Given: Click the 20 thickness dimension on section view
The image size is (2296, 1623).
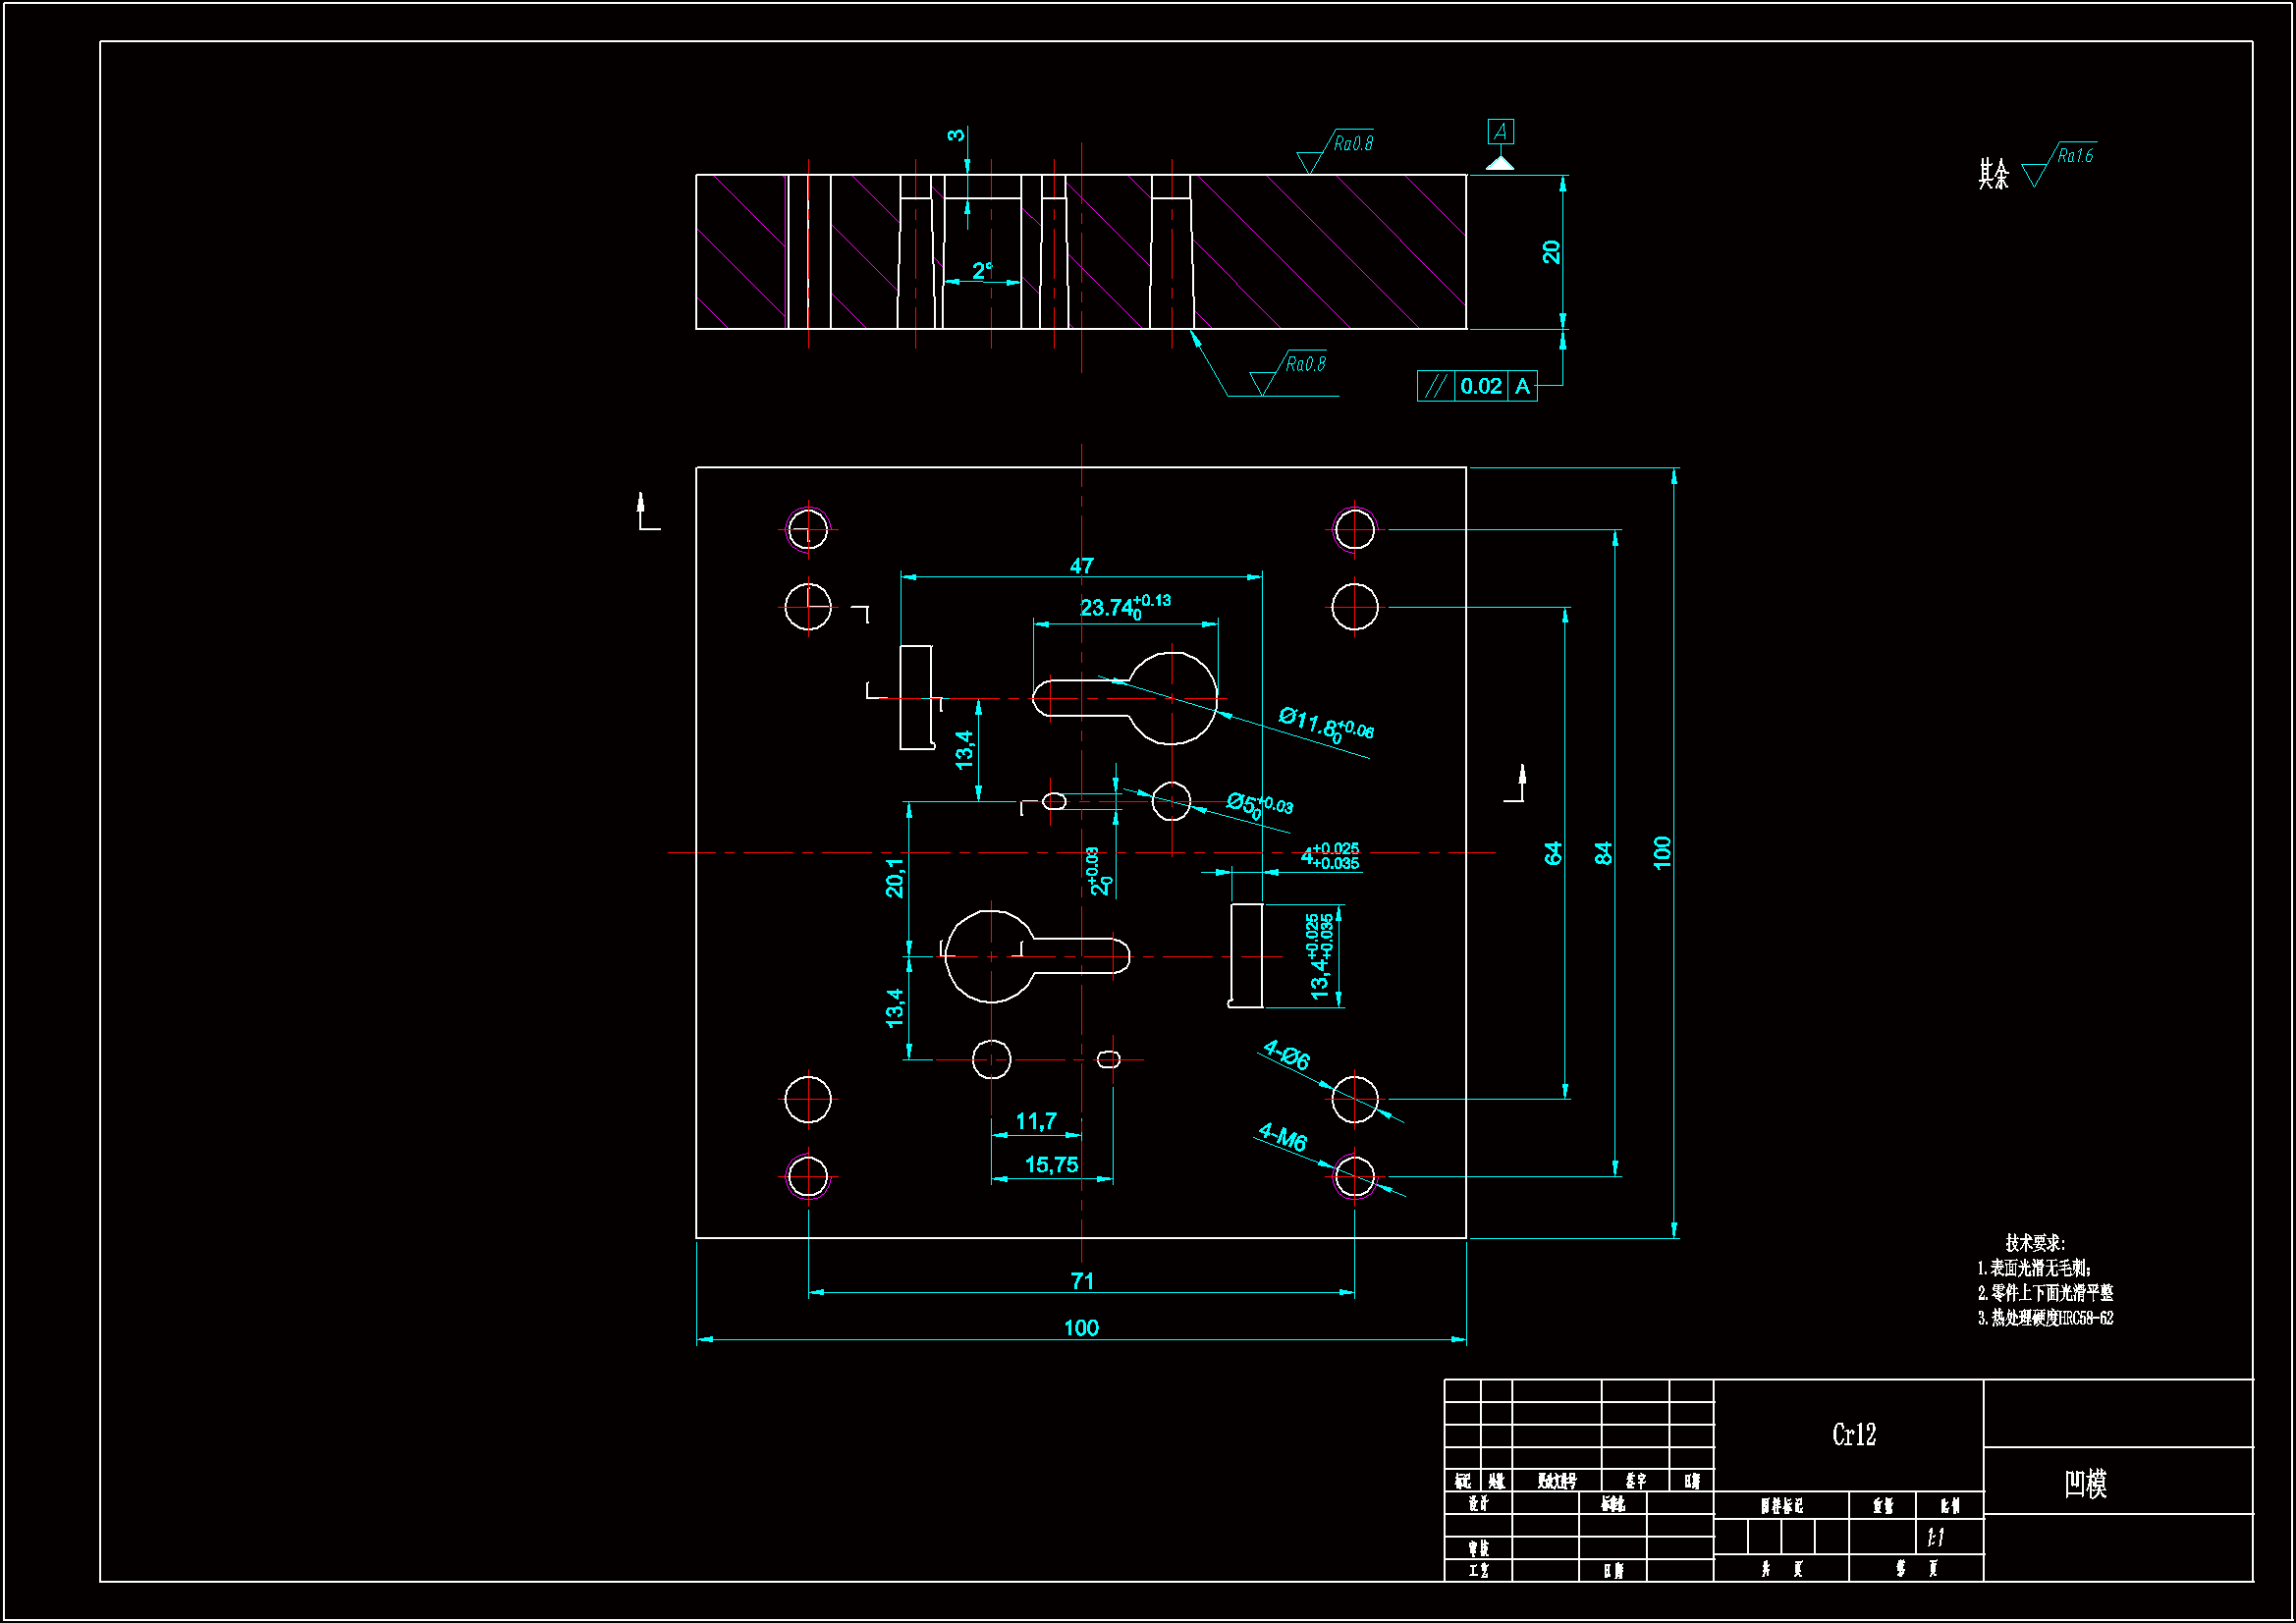Looking at the screenshot, I should point(1551,252).
